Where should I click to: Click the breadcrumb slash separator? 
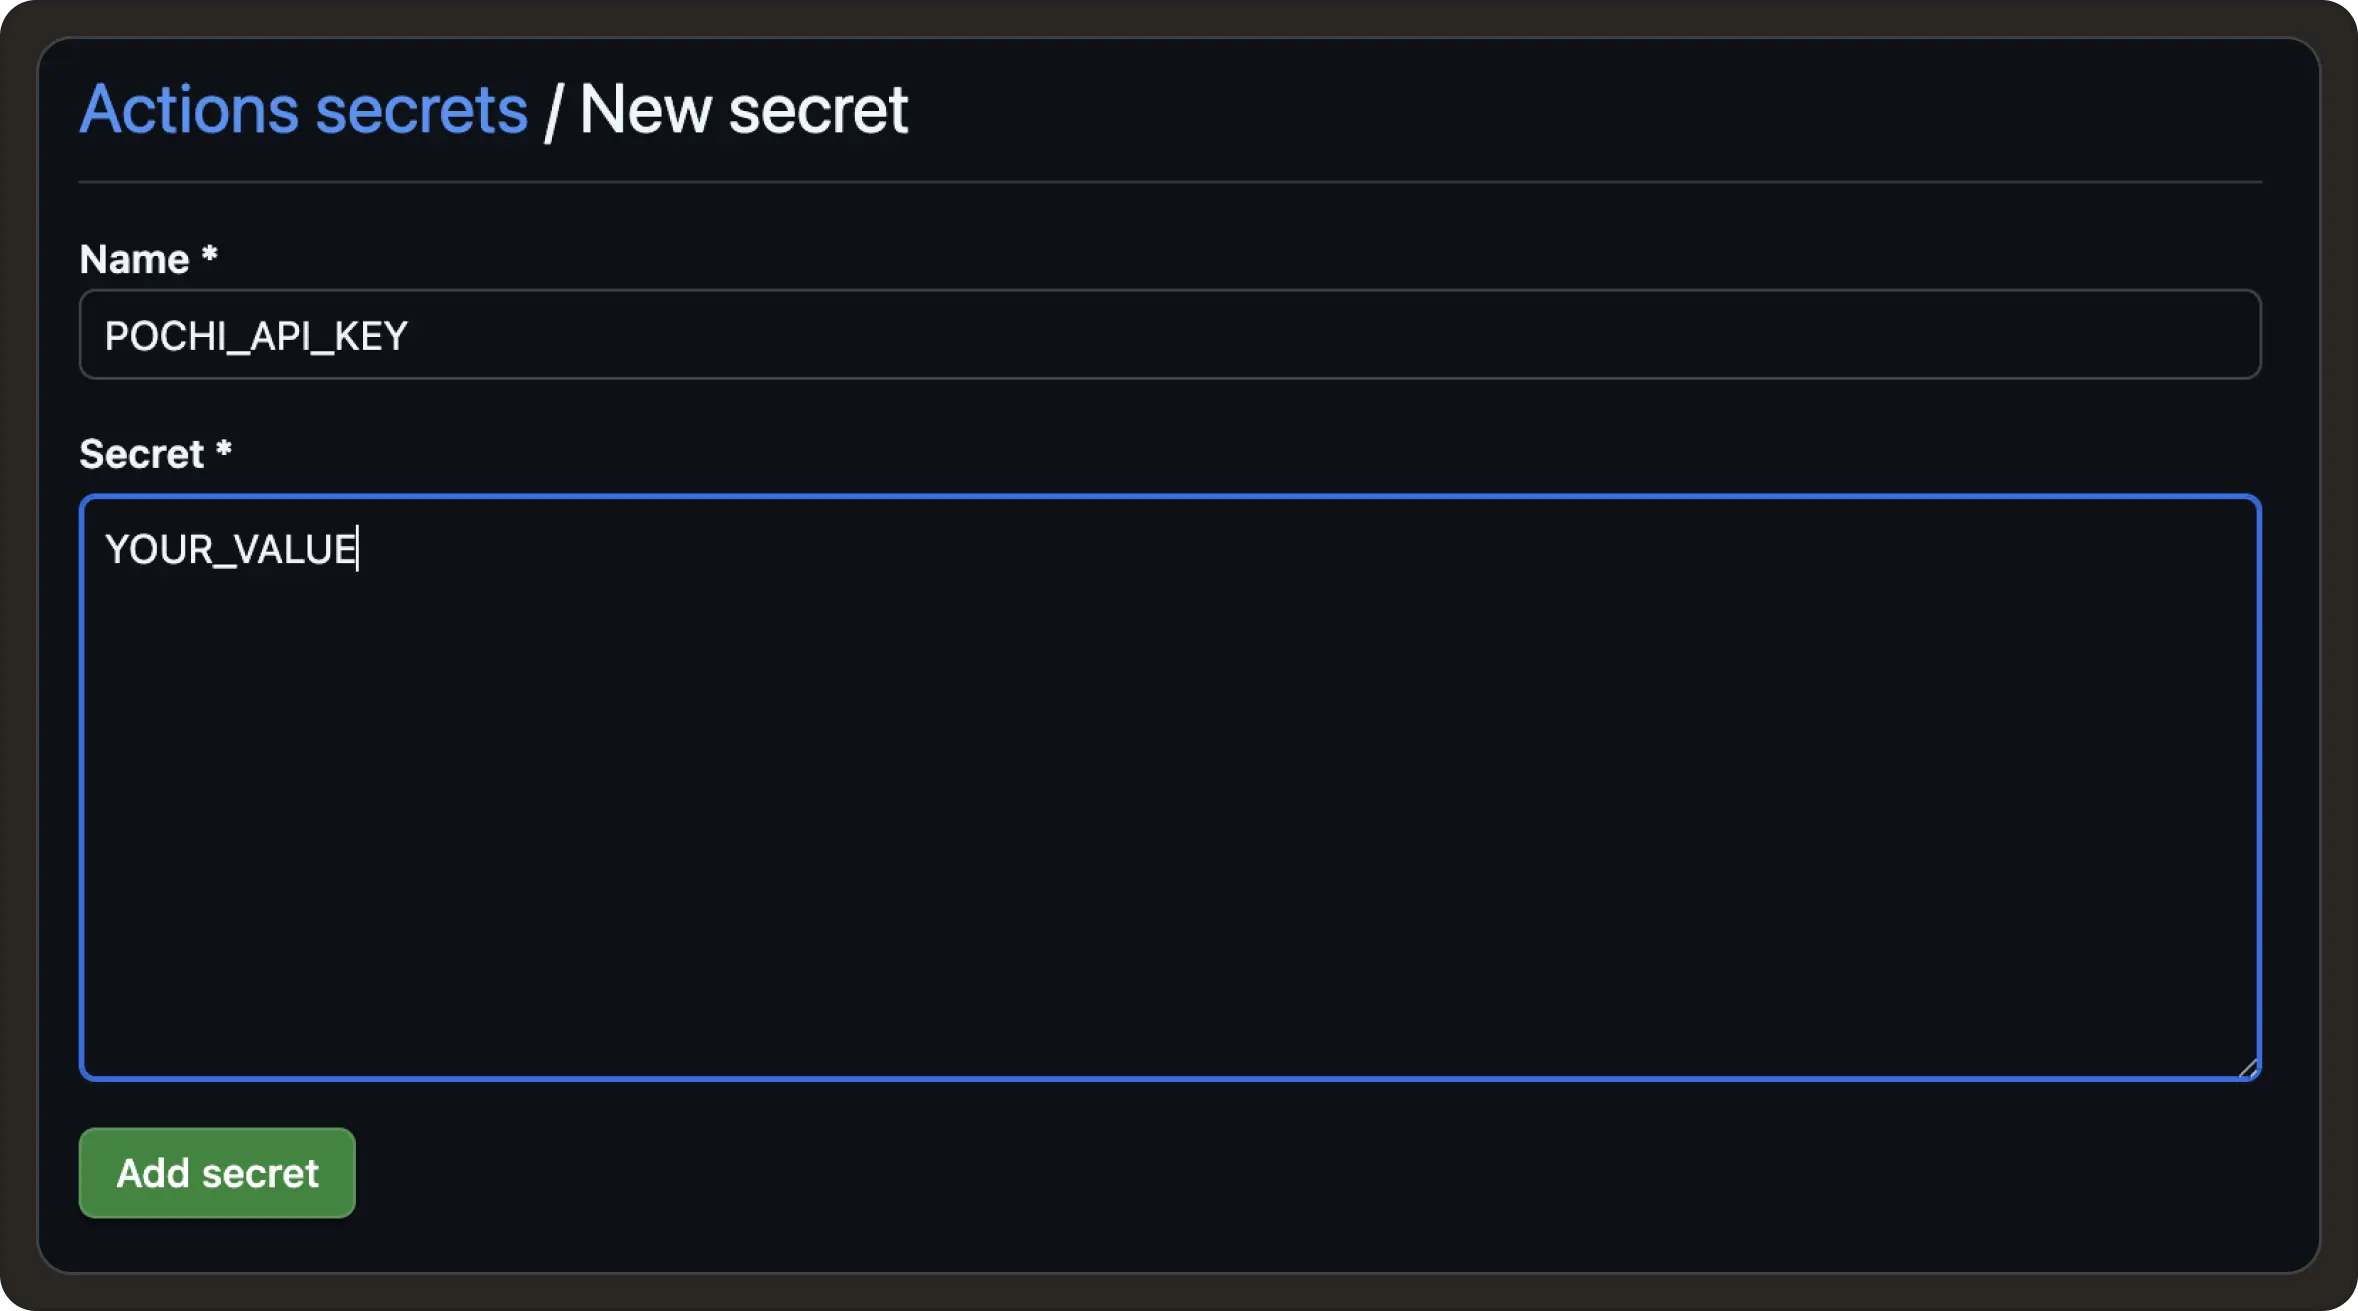[x=553, y=111]
